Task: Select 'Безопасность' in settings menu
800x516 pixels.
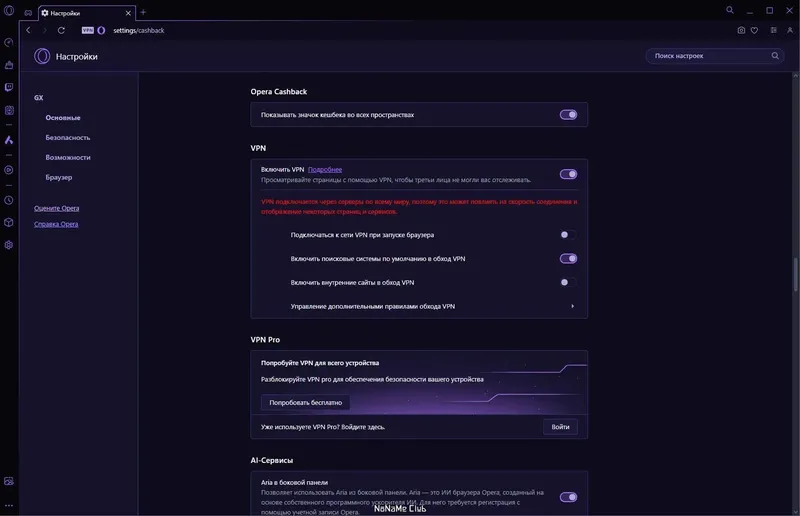Action: click(68, 138)
